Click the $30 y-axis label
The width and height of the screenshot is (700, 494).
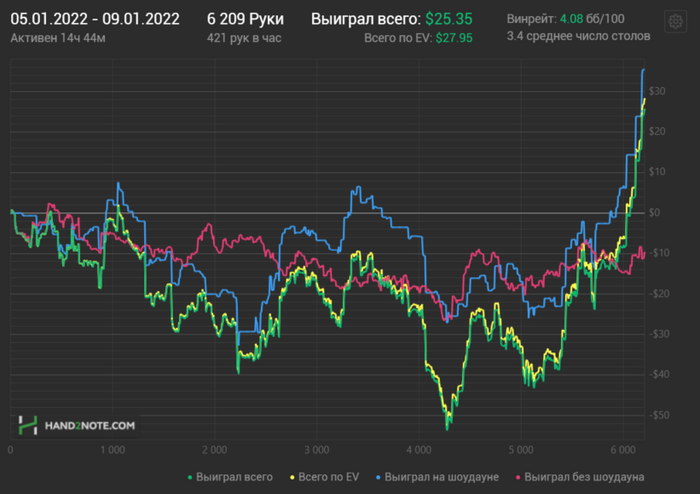point(657,91)
